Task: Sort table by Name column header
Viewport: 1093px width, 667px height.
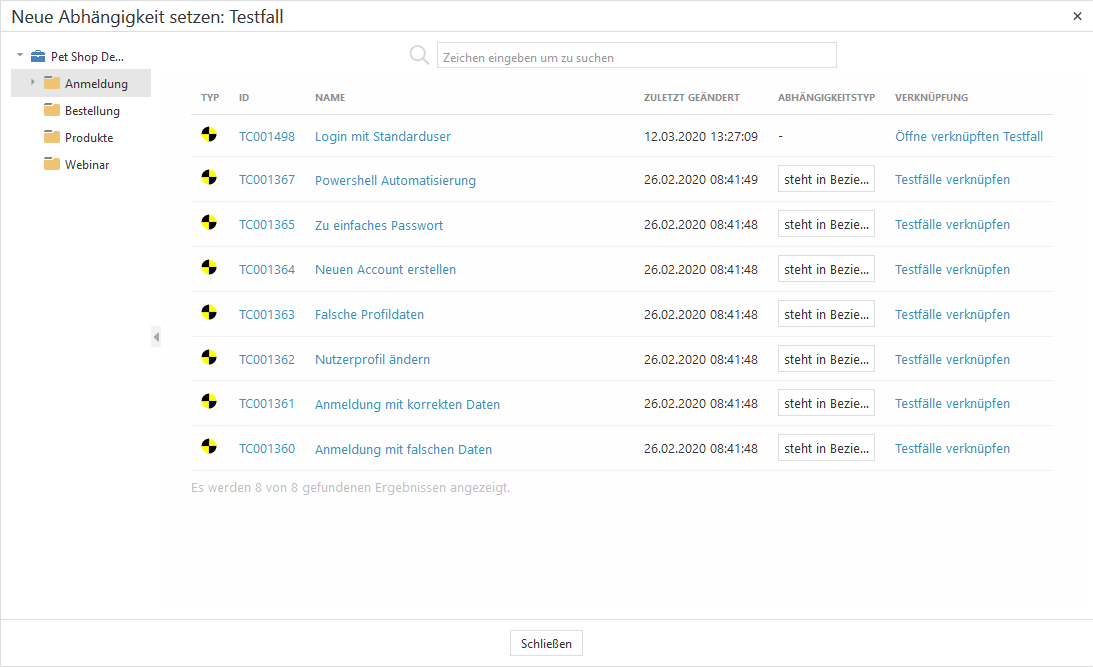Action: pos(330,98)
